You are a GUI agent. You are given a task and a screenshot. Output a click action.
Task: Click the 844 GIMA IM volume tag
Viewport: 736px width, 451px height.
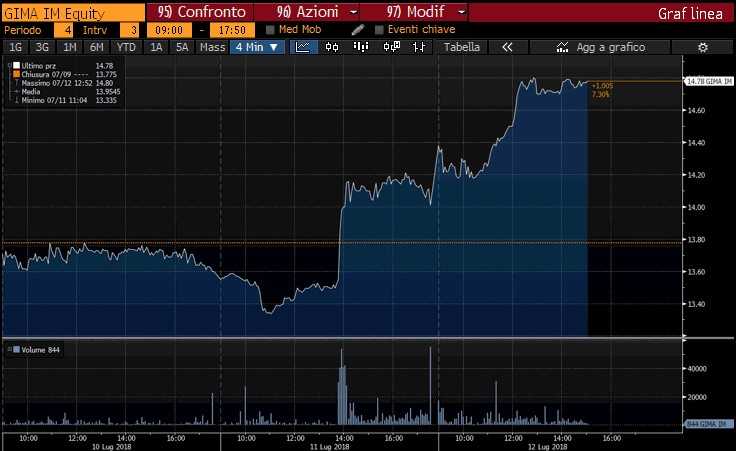click(x=709, y=424)
